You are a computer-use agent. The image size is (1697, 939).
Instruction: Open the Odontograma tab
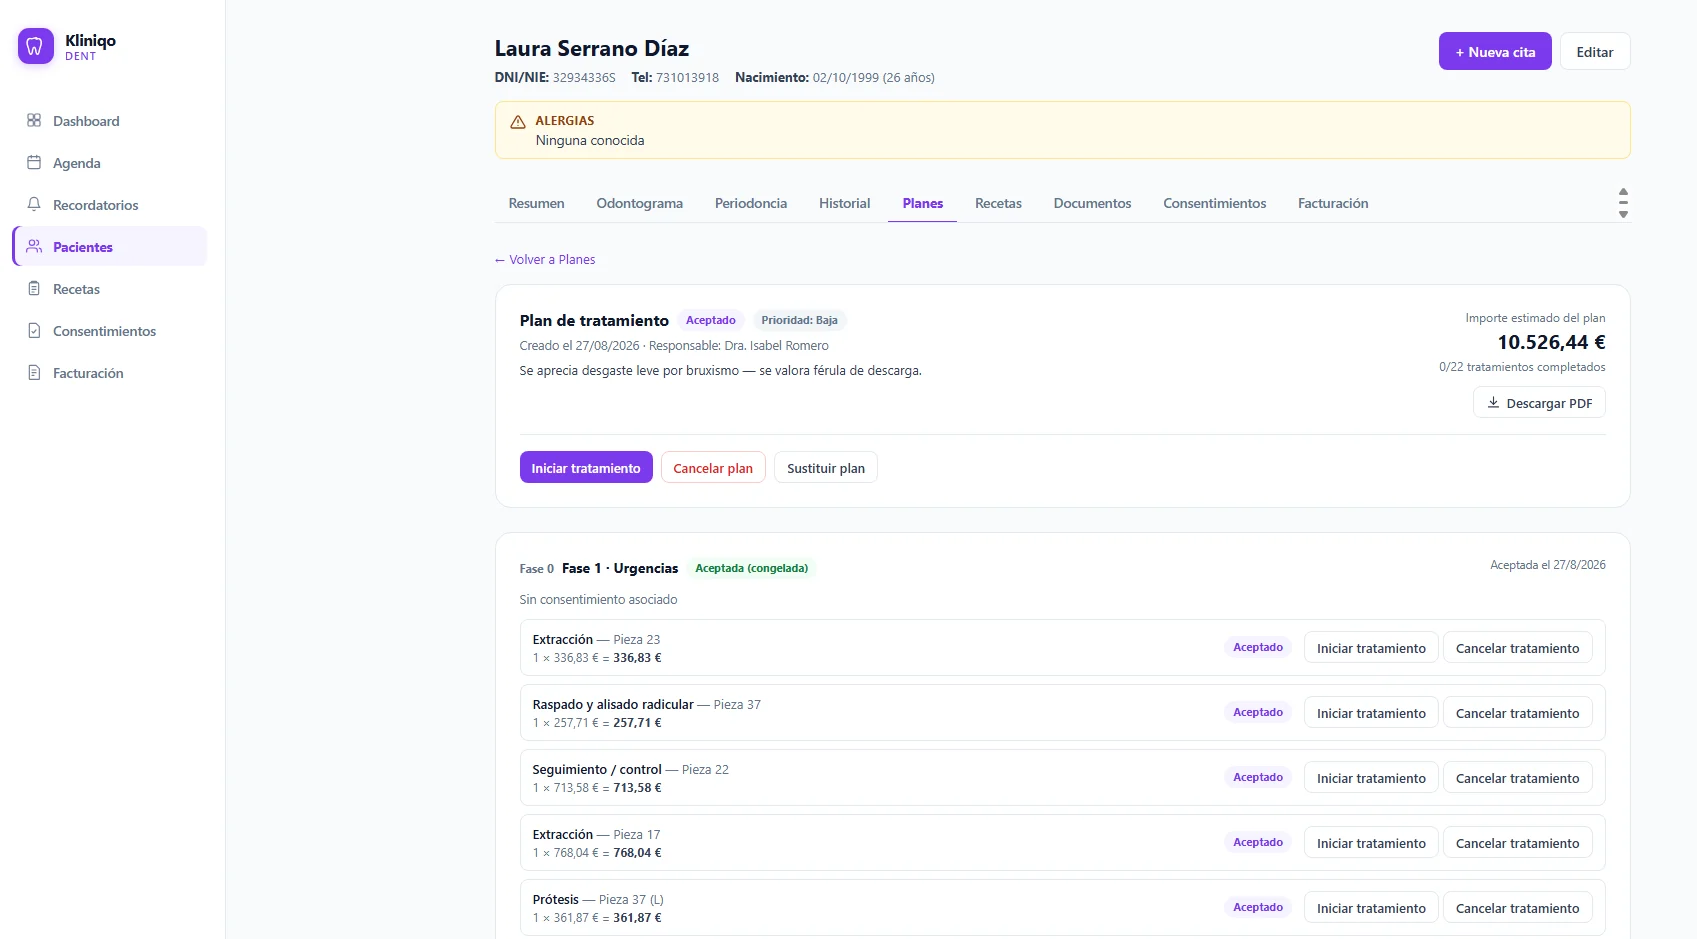click(639, 203)
